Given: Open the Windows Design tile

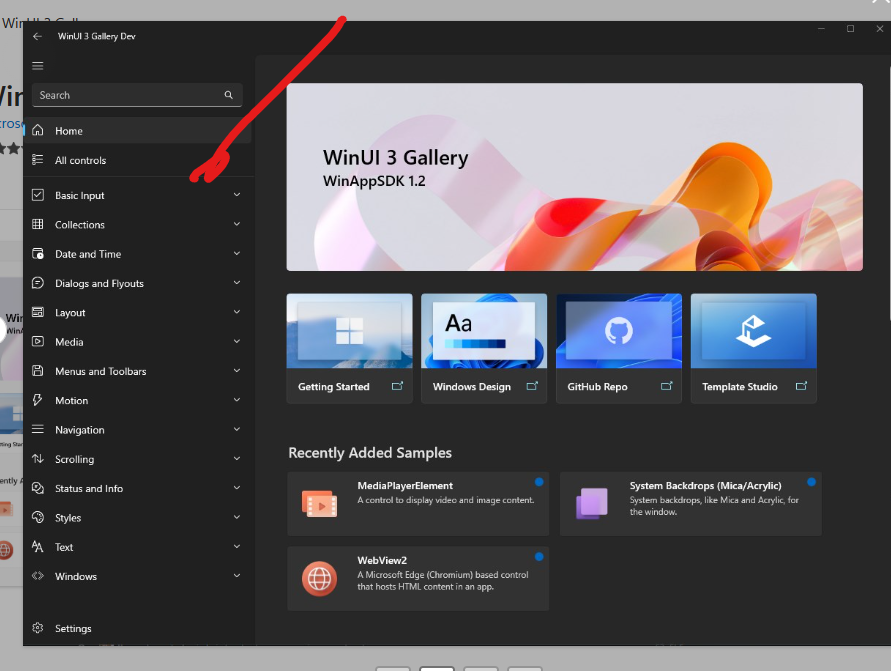Looking at the screenshot, I should 484,348.
